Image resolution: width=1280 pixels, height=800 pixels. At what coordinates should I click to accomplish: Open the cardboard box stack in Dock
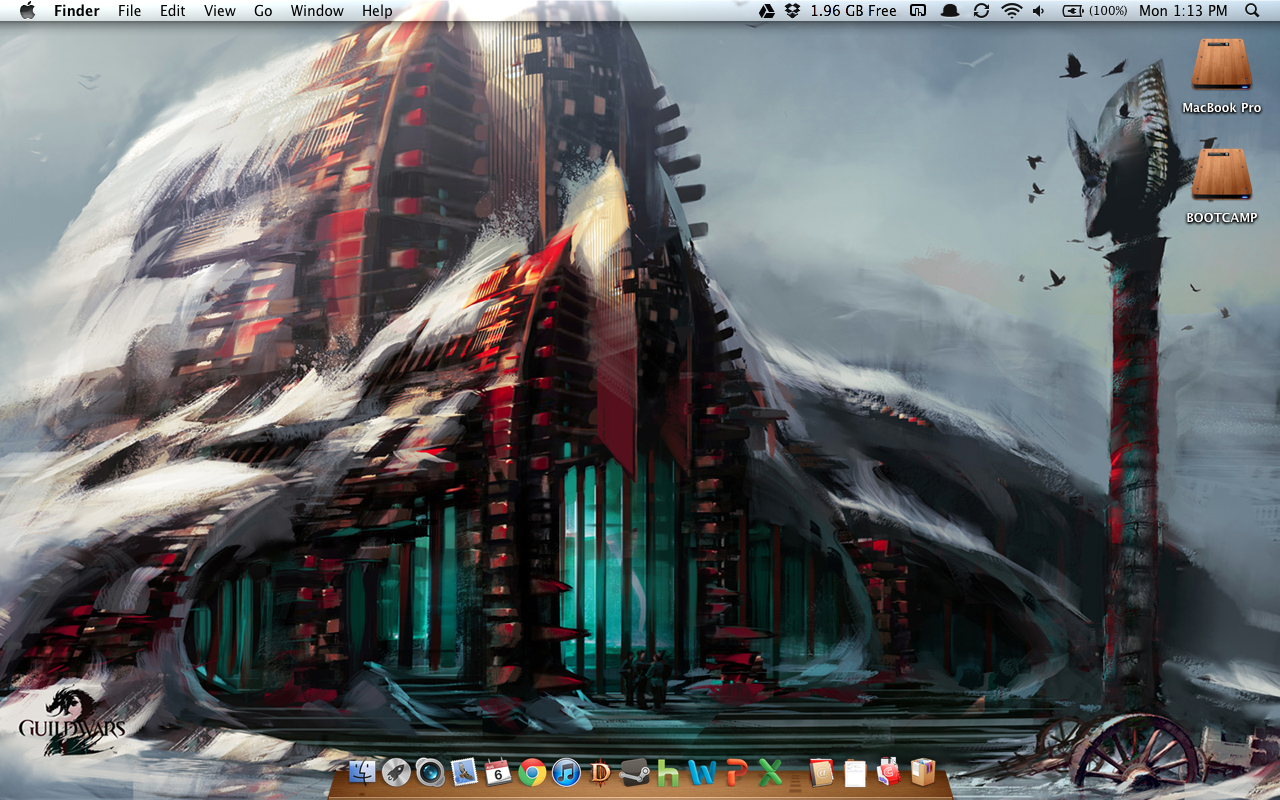point(923,772)
